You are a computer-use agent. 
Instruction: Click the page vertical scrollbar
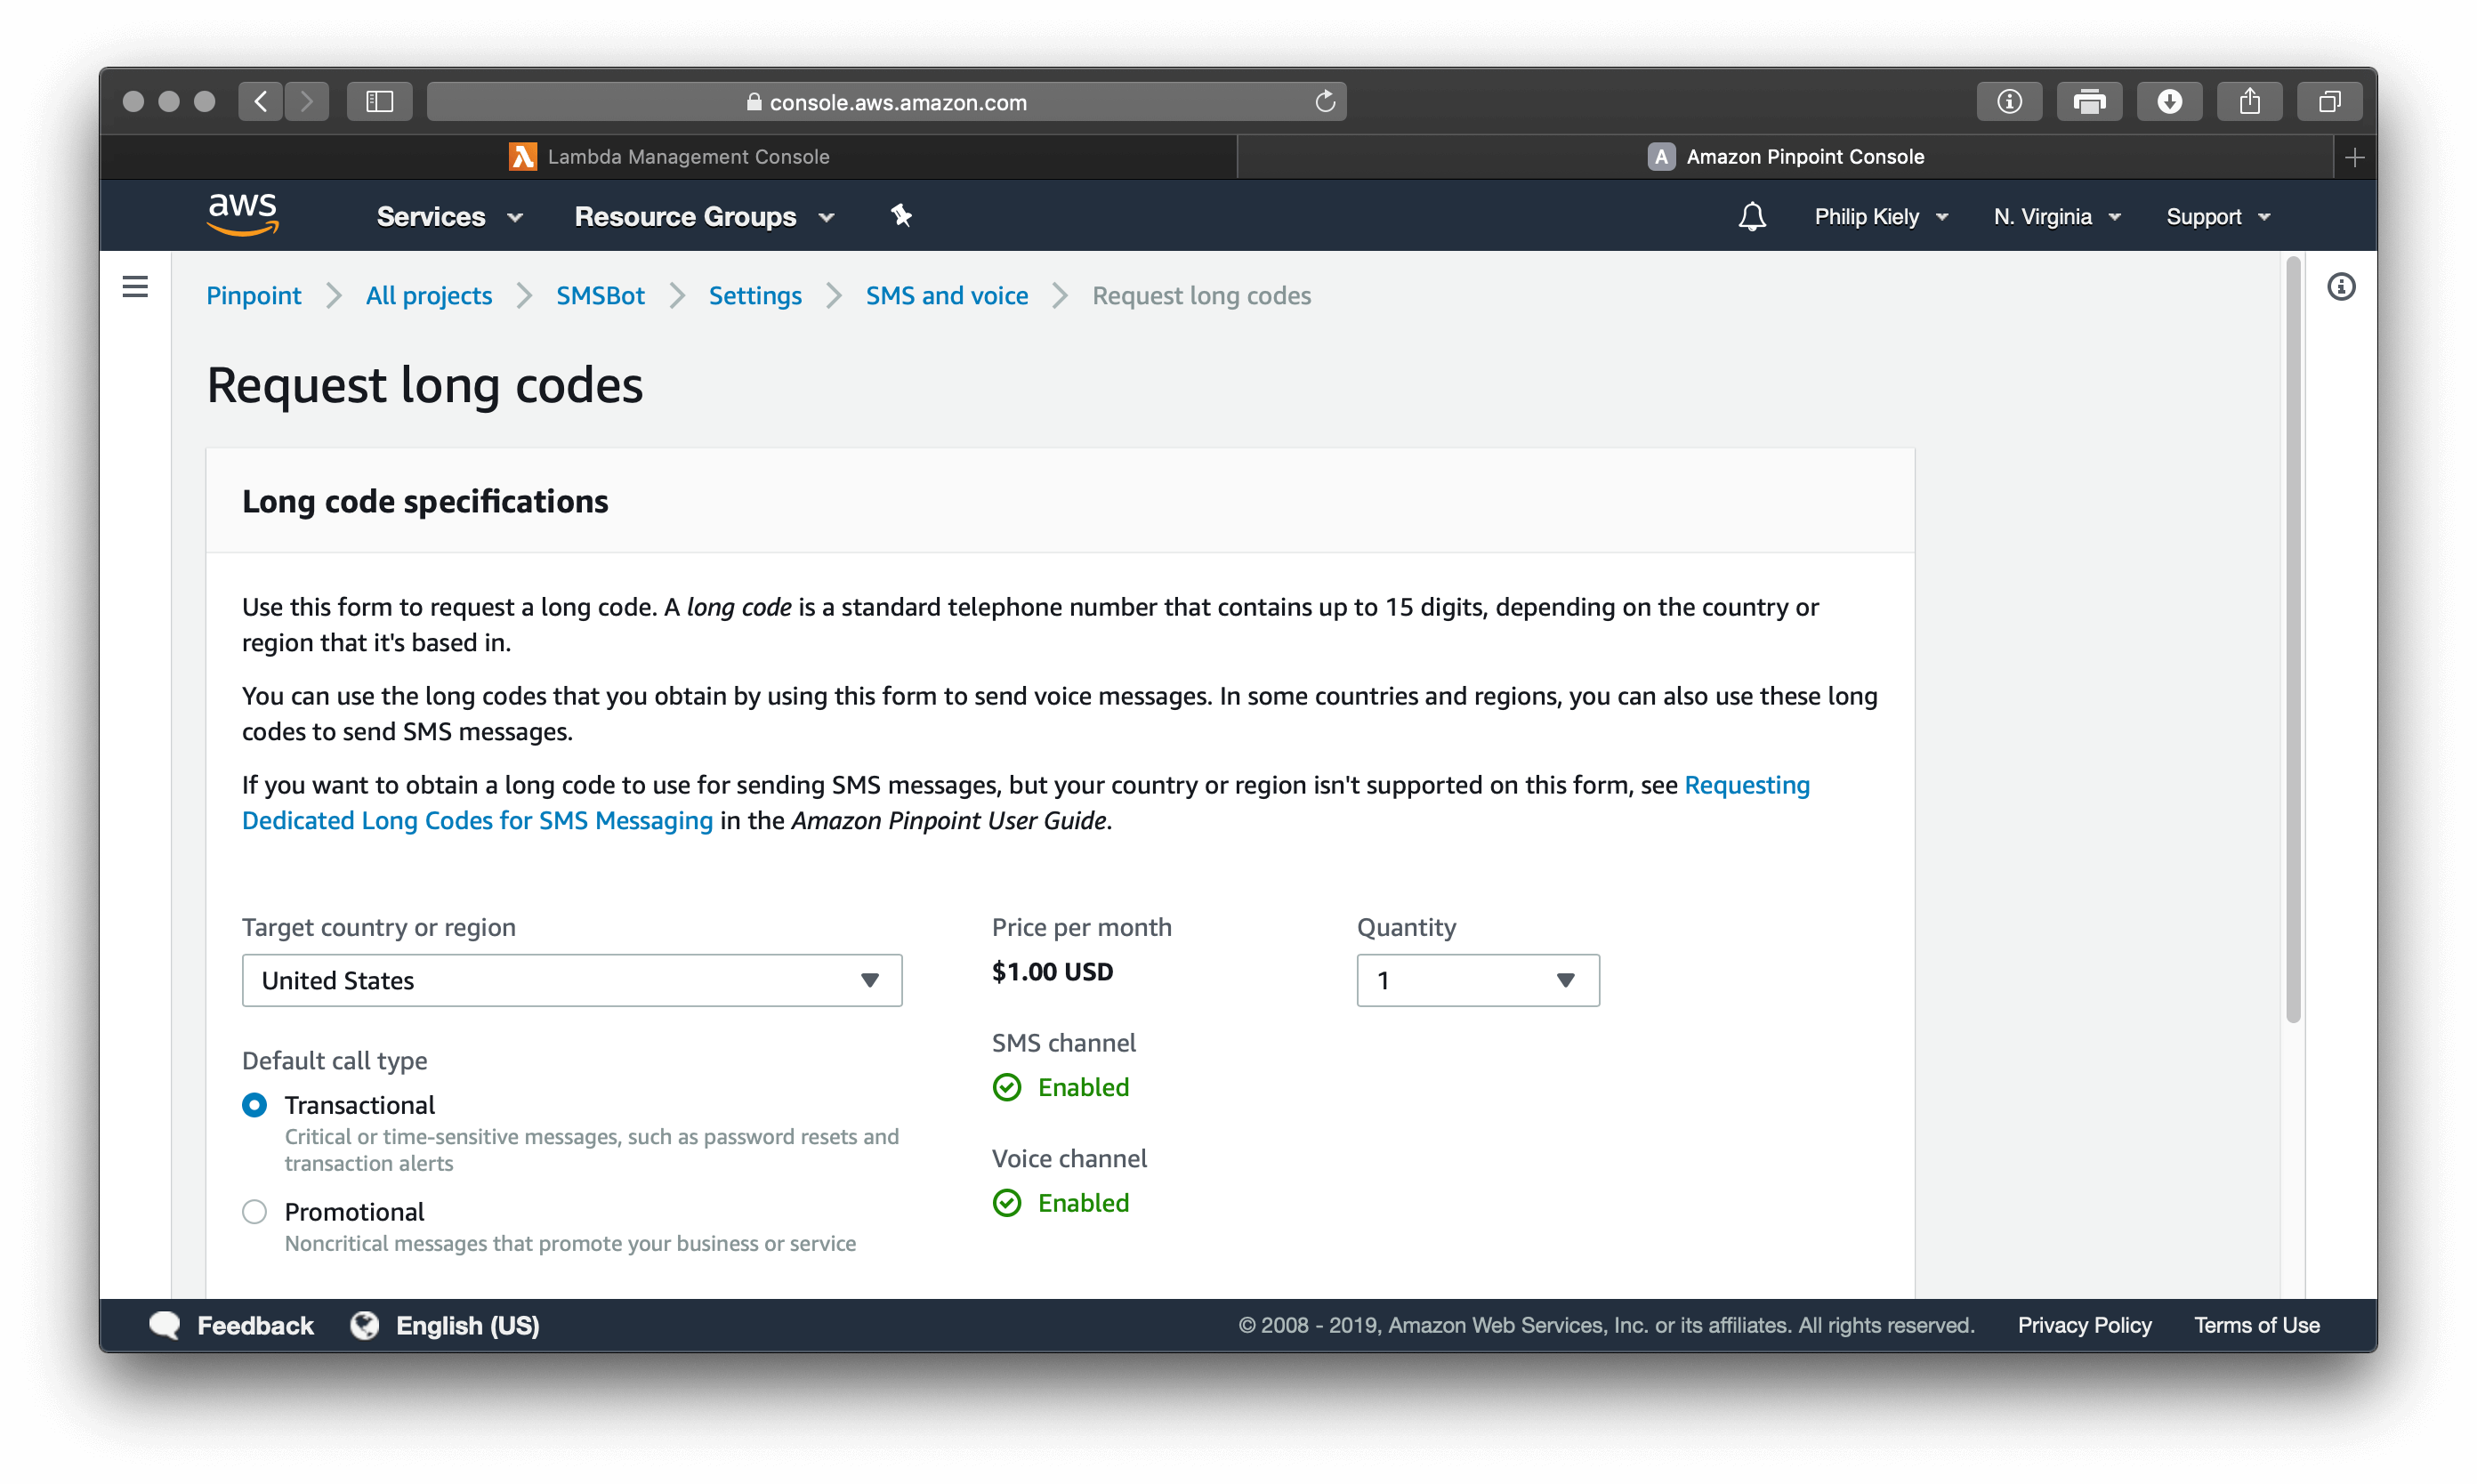click(x=2292, y=640)
